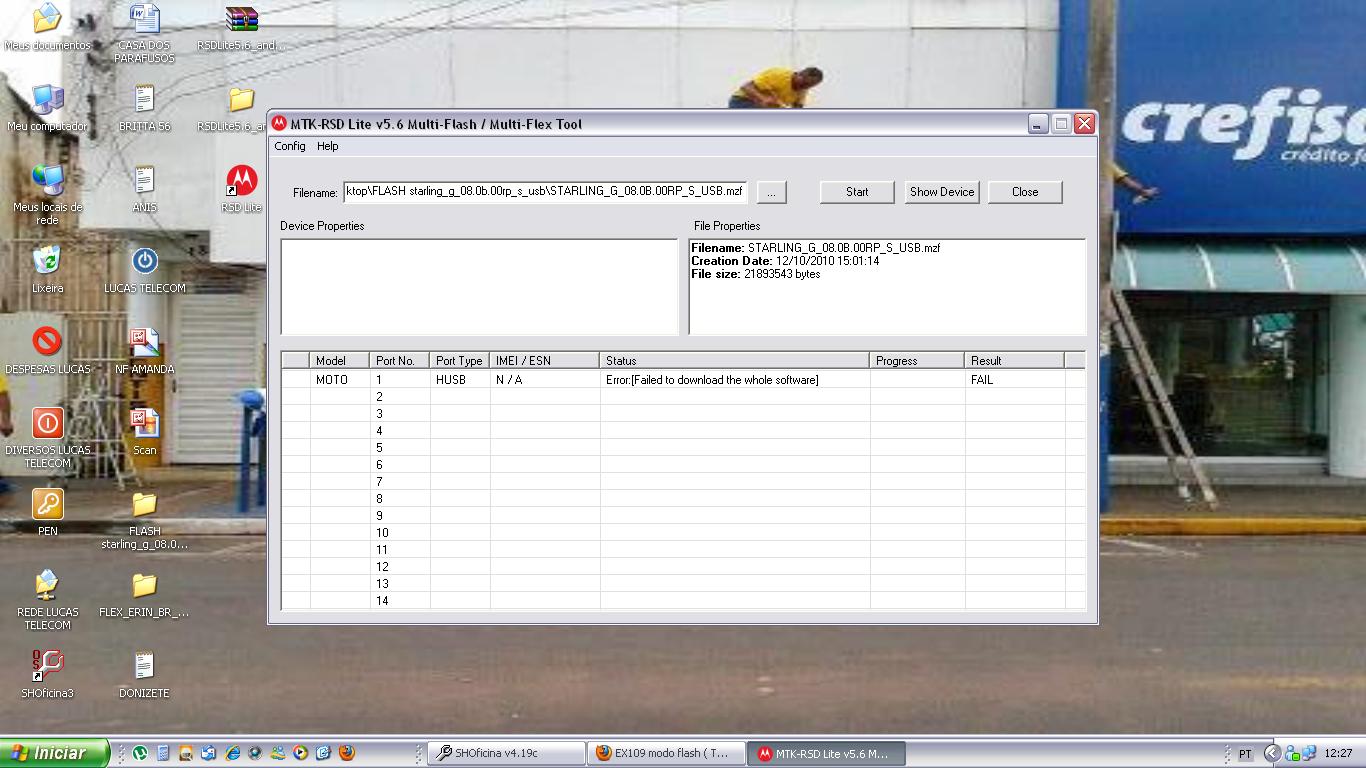Switch to EX109 modo flash Firefox window
1366x768 pixels.
[666, 753]
